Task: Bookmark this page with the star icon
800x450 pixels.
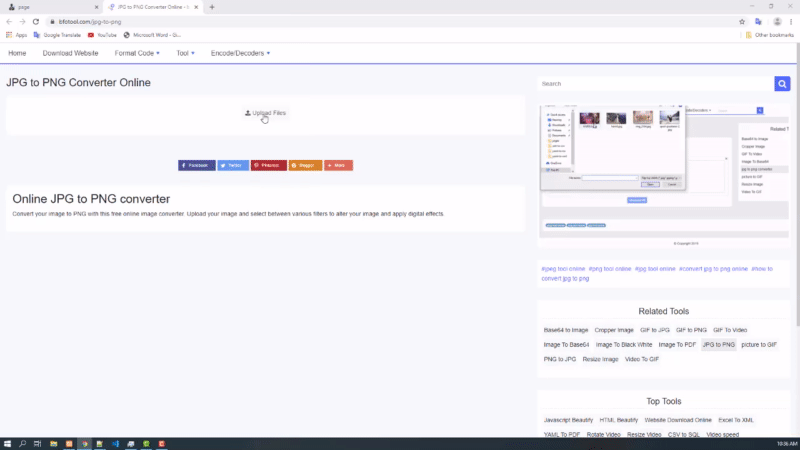Action: 742,21
